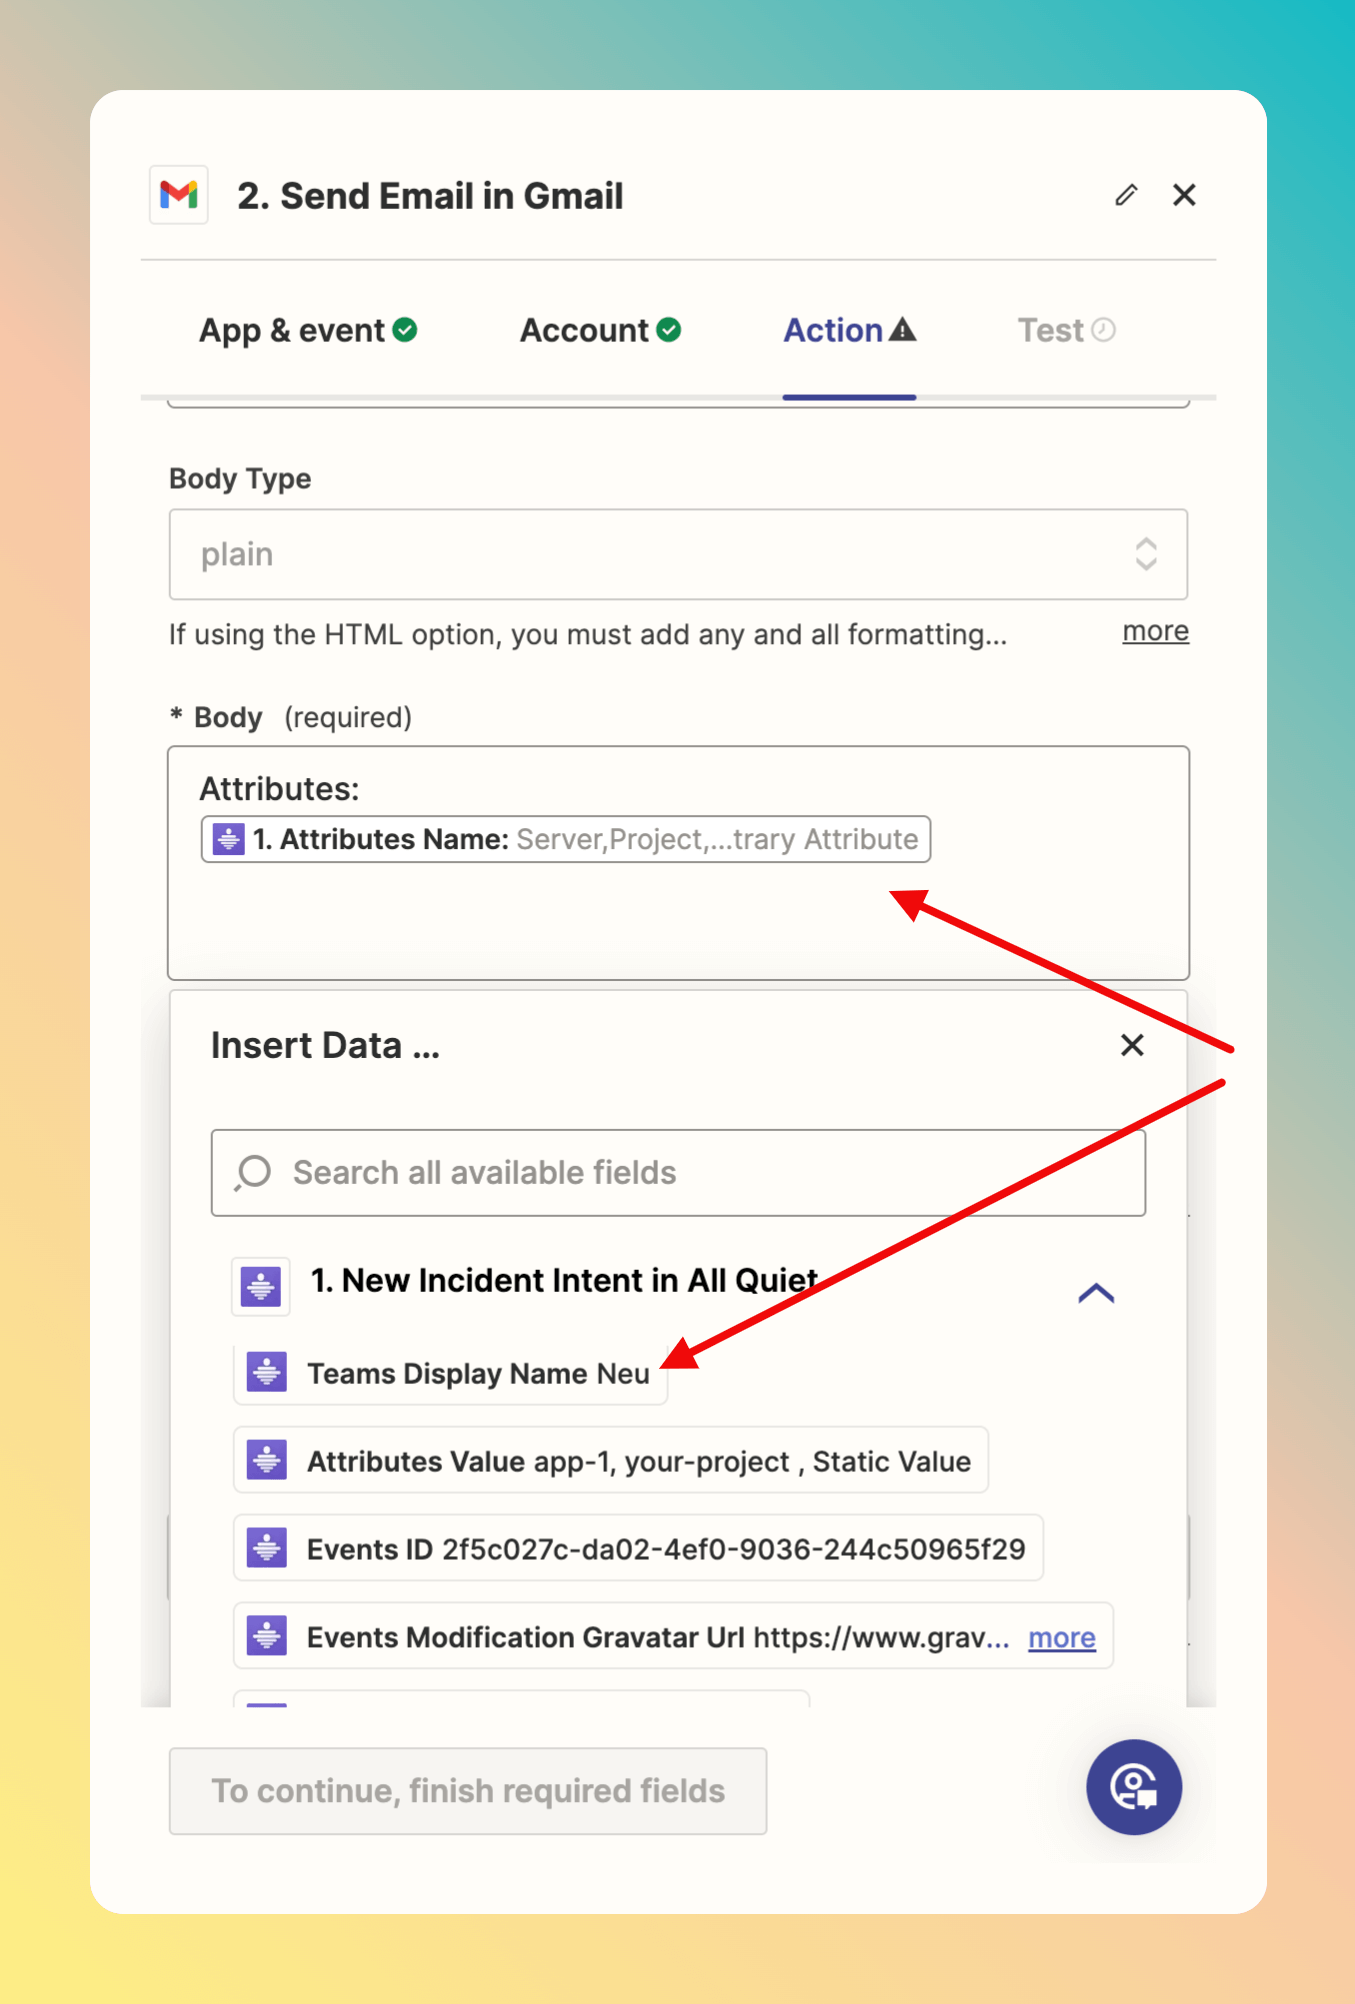Click the To continue, finish required fields button
This screenshot has height=2004, width=1355.
tap(468, 1791)
